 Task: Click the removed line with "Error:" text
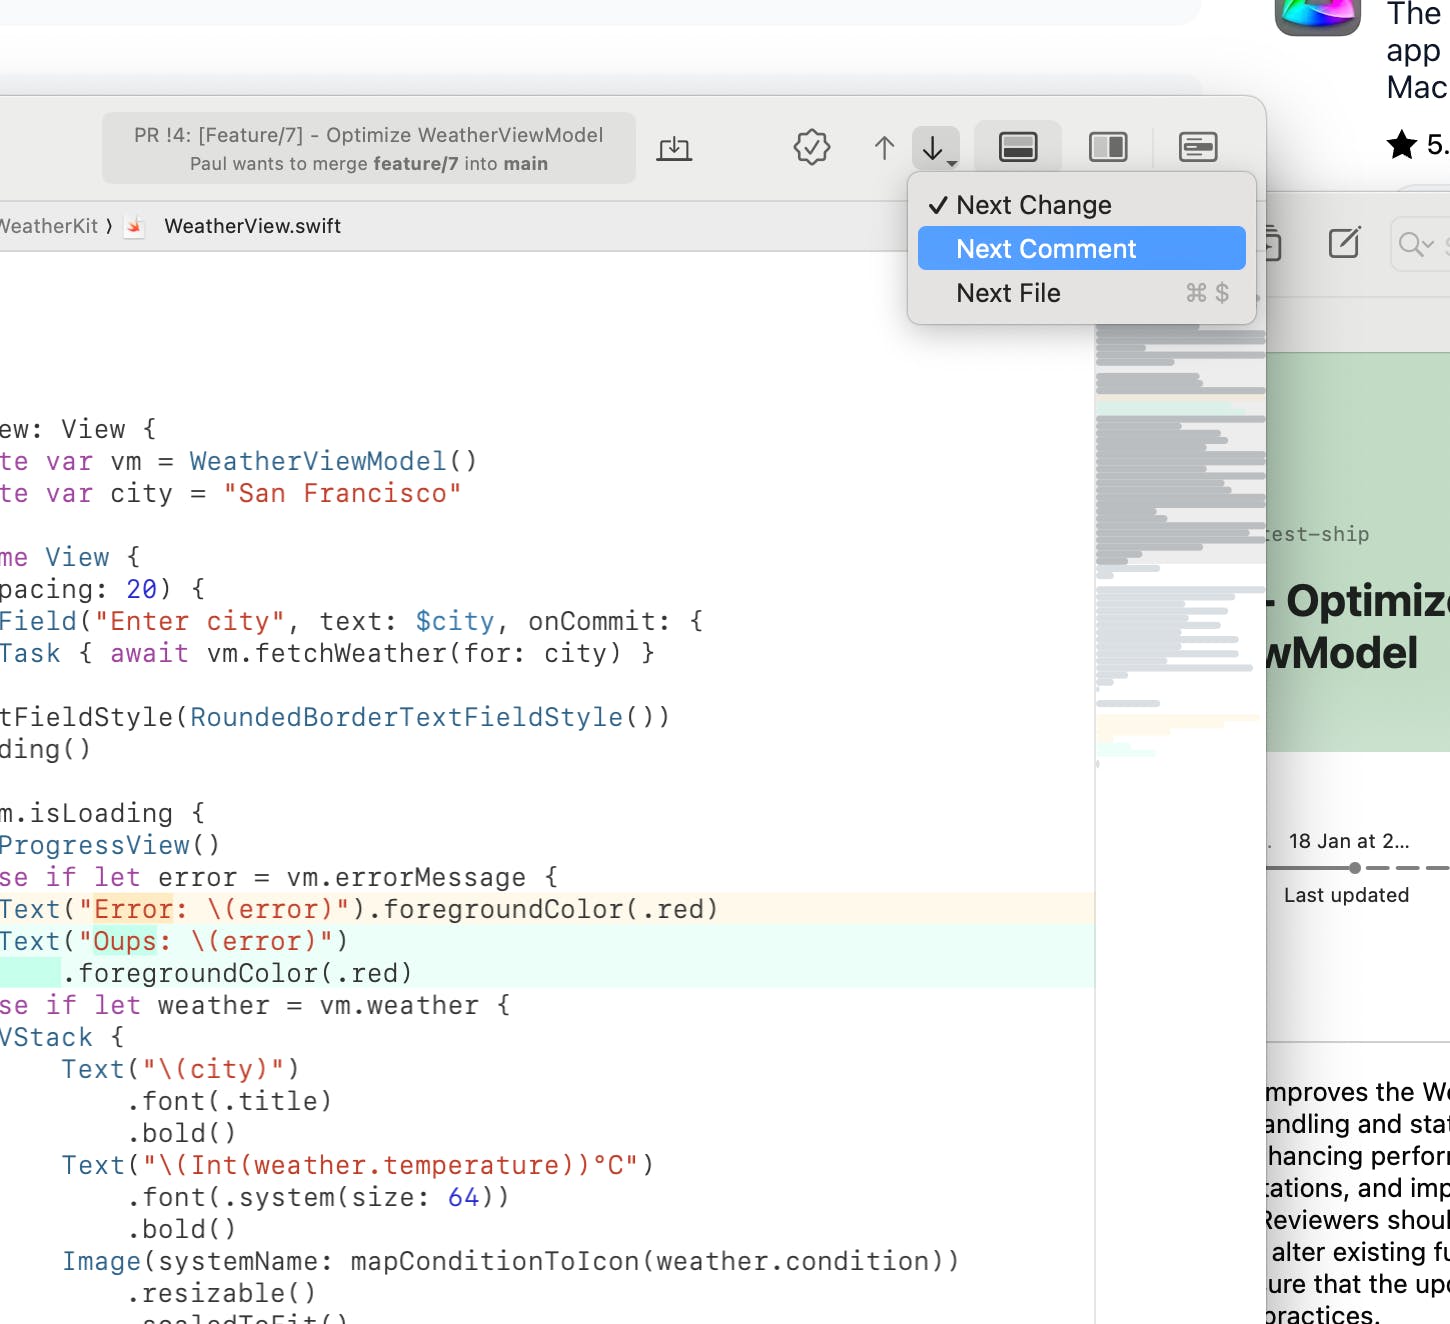coord(547,909)
